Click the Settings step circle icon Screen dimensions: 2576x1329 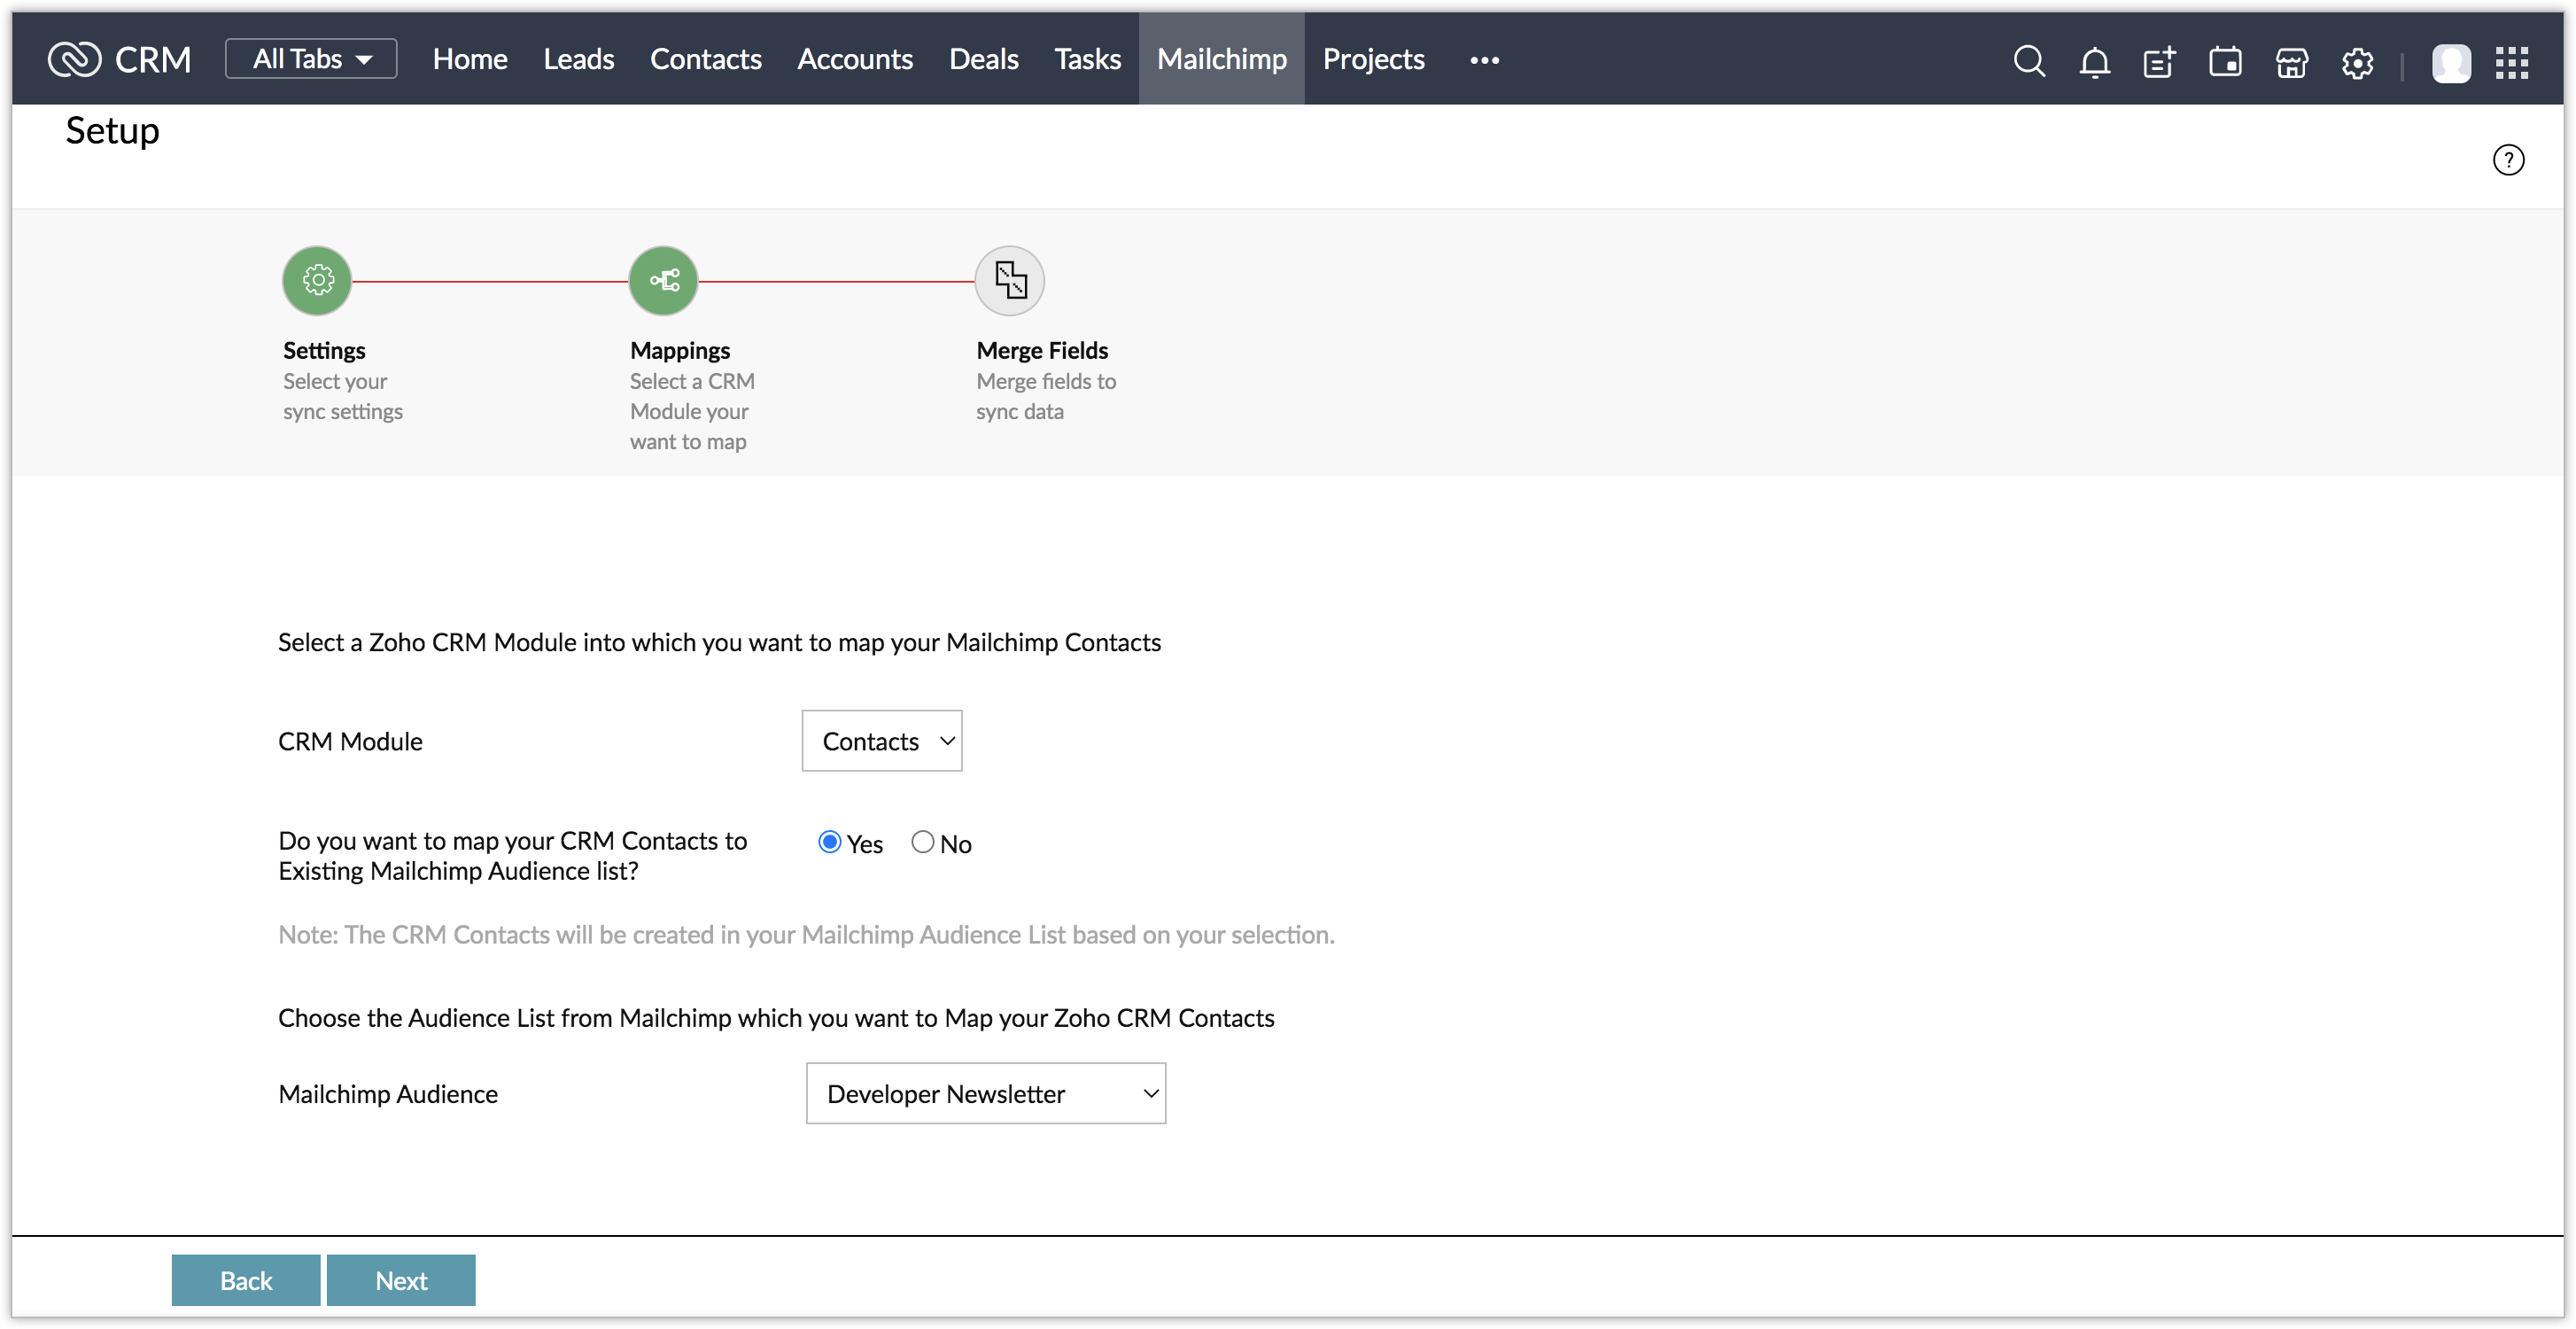[317, 281]
